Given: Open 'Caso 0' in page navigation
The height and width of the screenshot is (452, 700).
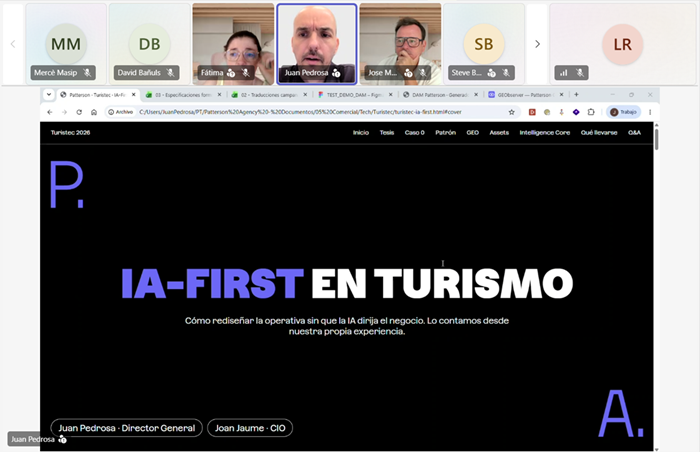Looking at the screenshot, I should click(415, 133).
